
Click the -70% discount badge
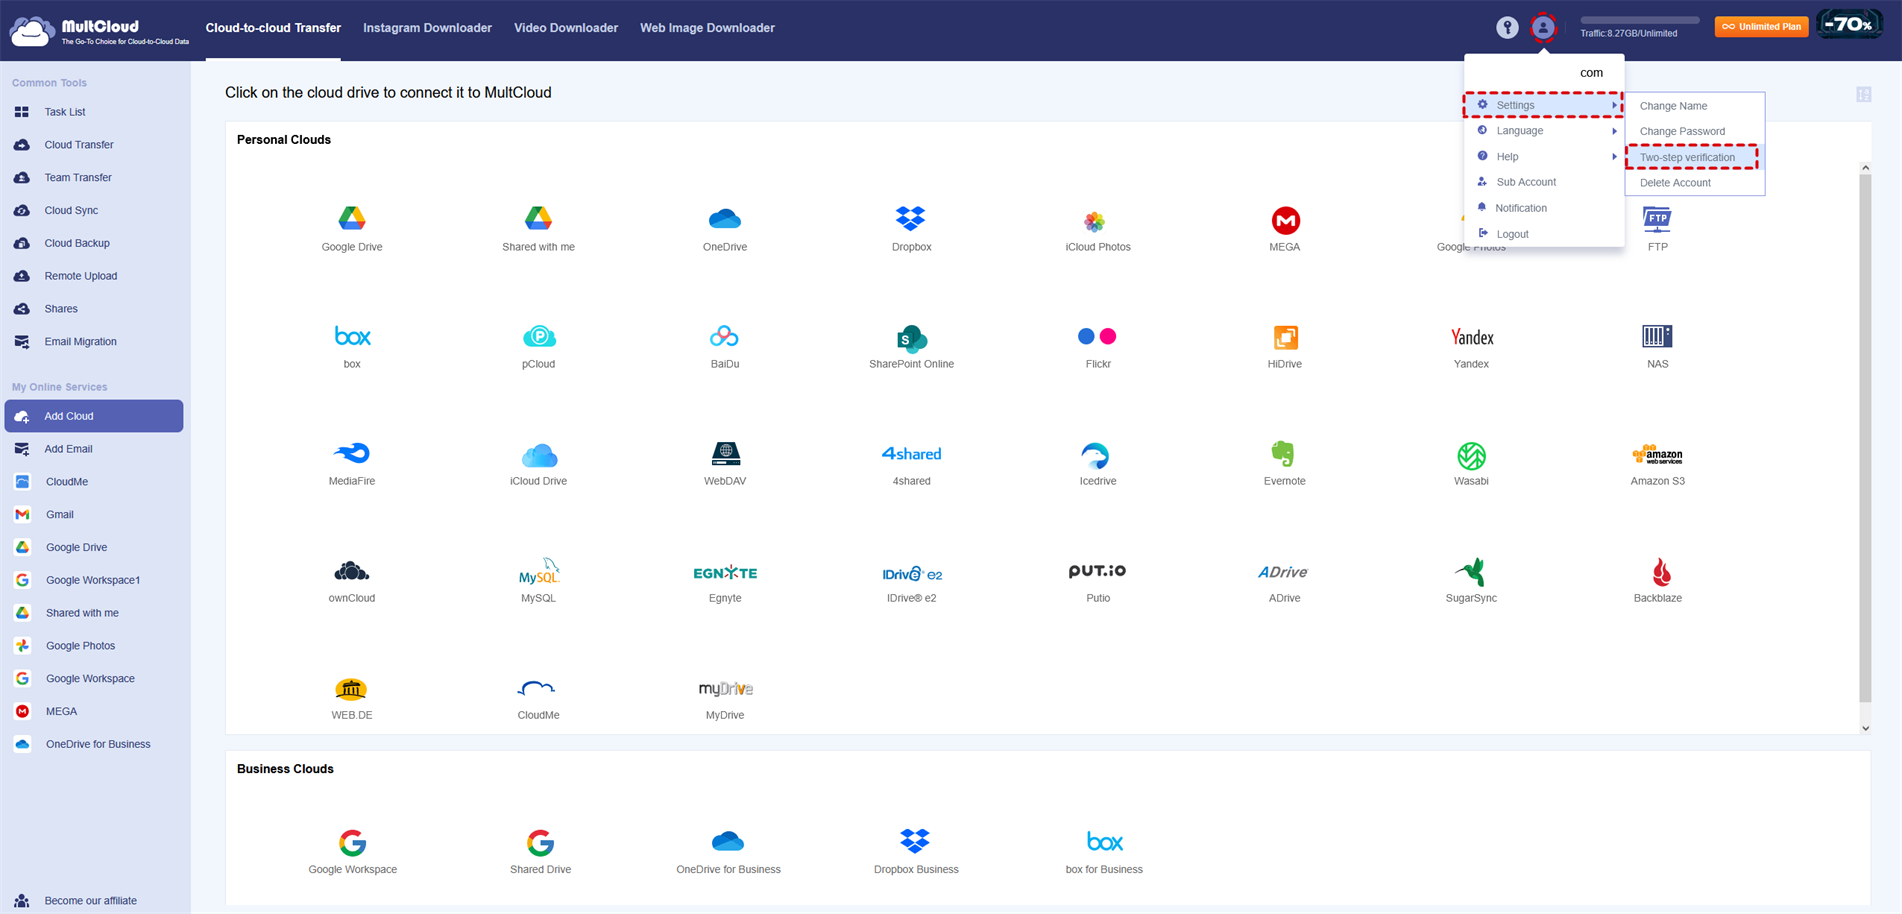pos(1849,25)
